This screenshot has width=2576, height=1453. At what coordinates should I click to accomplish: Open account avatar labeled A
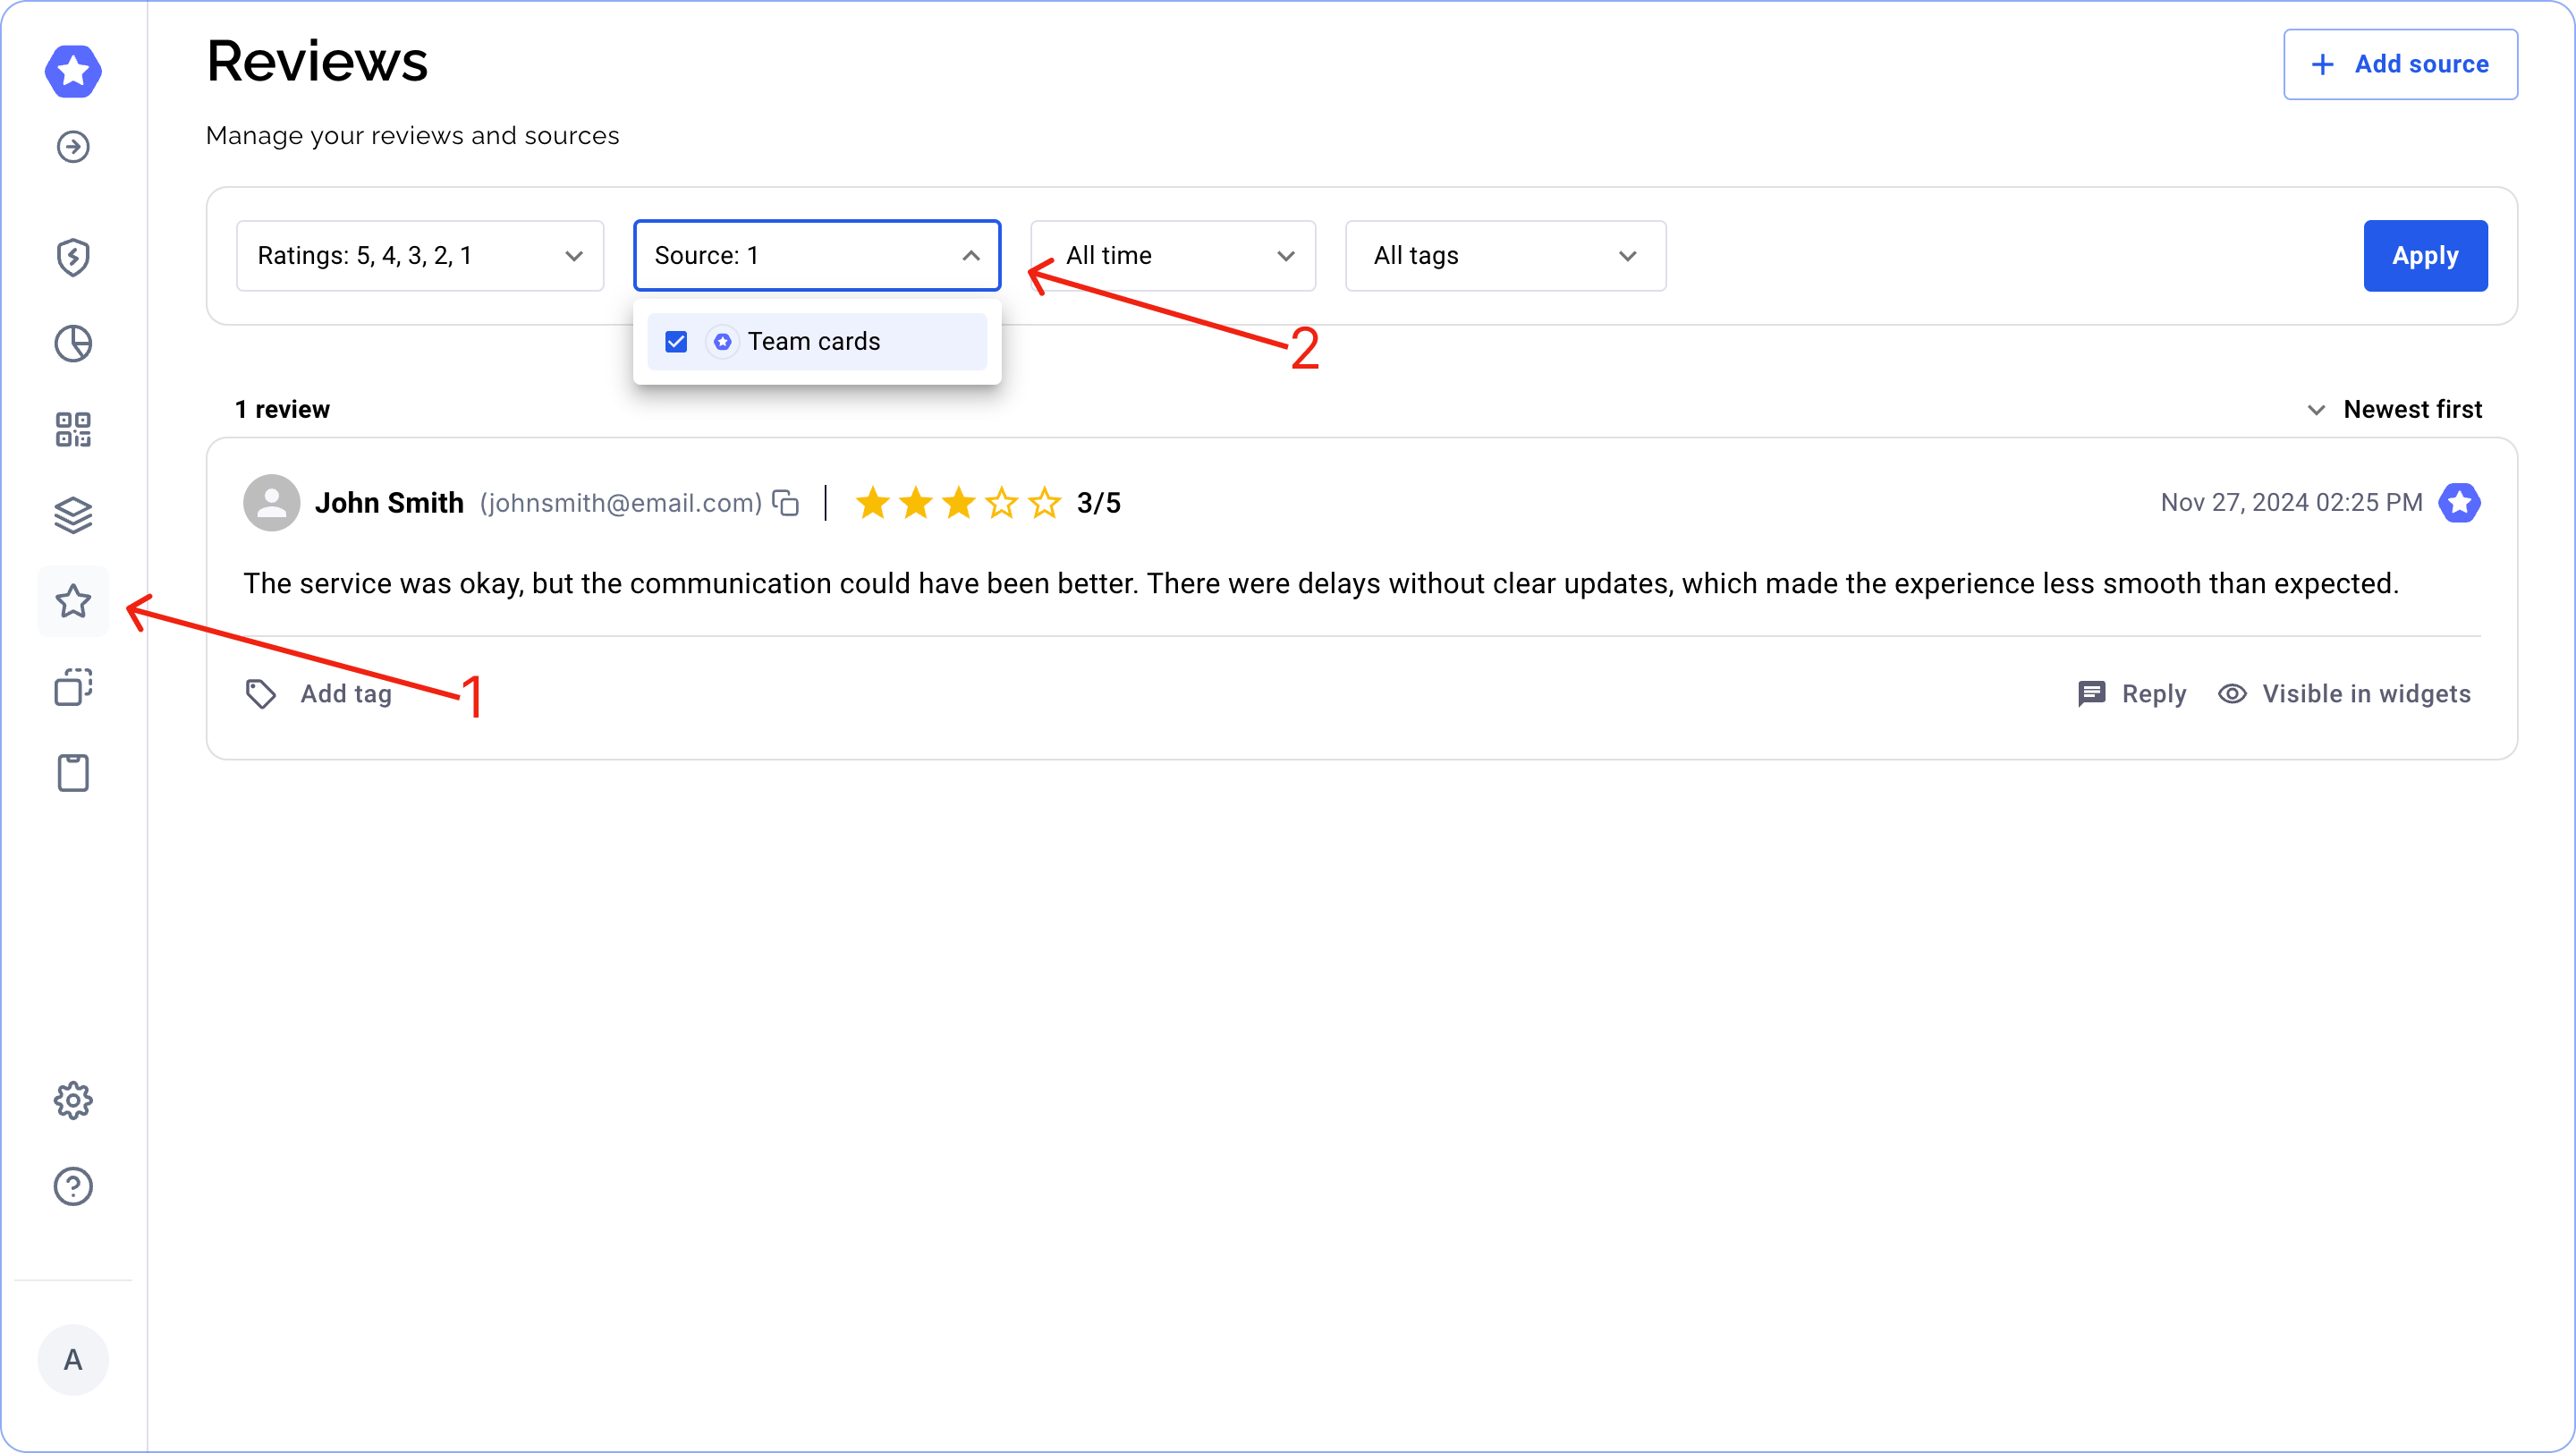tap(73, 1359)
